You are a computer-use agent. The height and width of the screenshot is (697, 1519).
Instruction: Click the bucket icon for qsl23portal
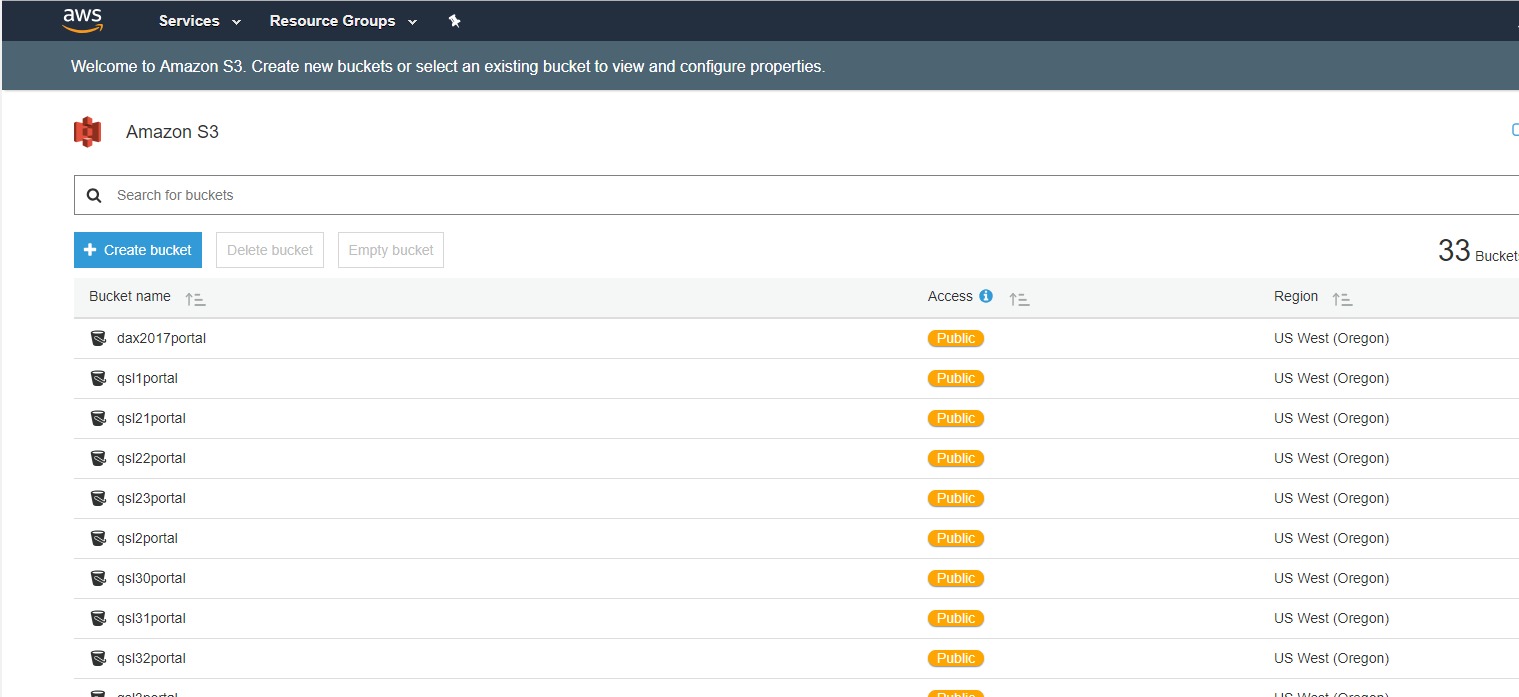coord(98,498)
